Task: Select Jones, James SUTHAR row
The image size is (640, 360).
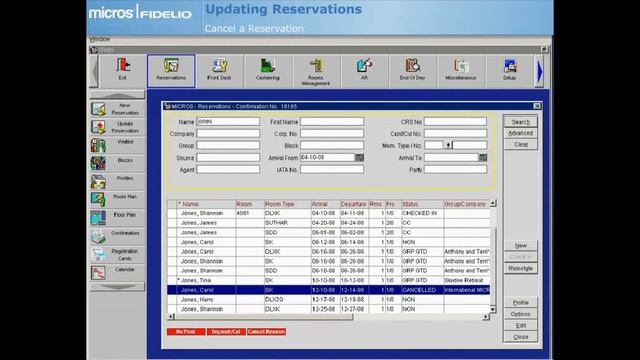Action: [x=328, y=223]
